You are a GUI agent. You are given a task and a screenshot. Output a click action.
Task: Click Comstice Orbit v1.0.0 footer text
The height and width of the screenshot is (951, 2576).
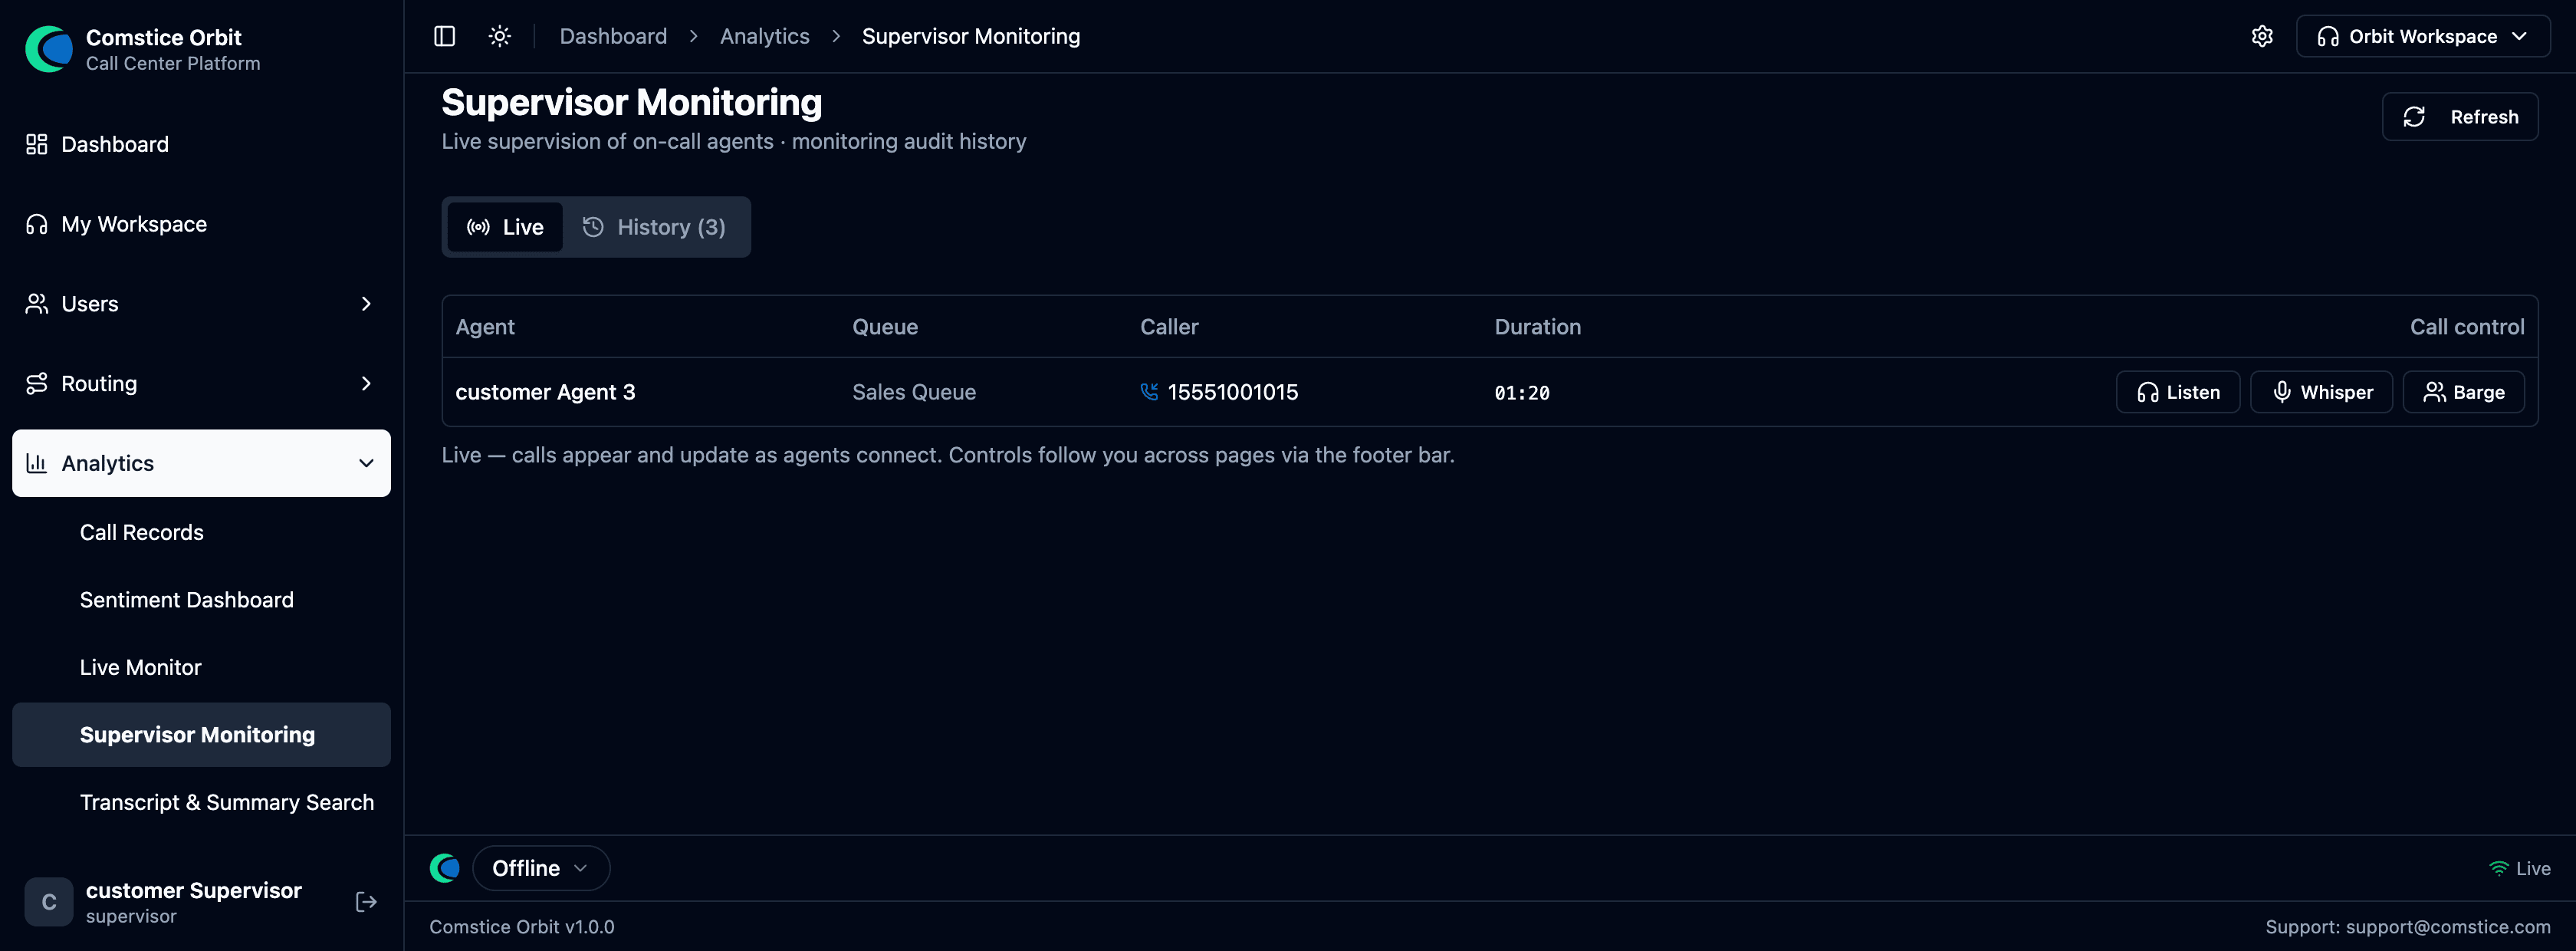(522, 927)
